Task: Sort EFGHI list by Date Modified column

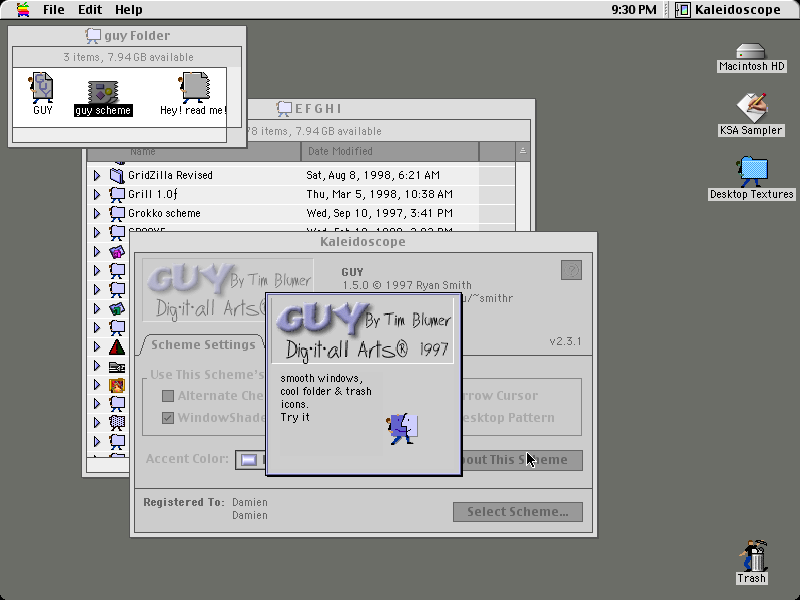Action: (x=390, y=152)
